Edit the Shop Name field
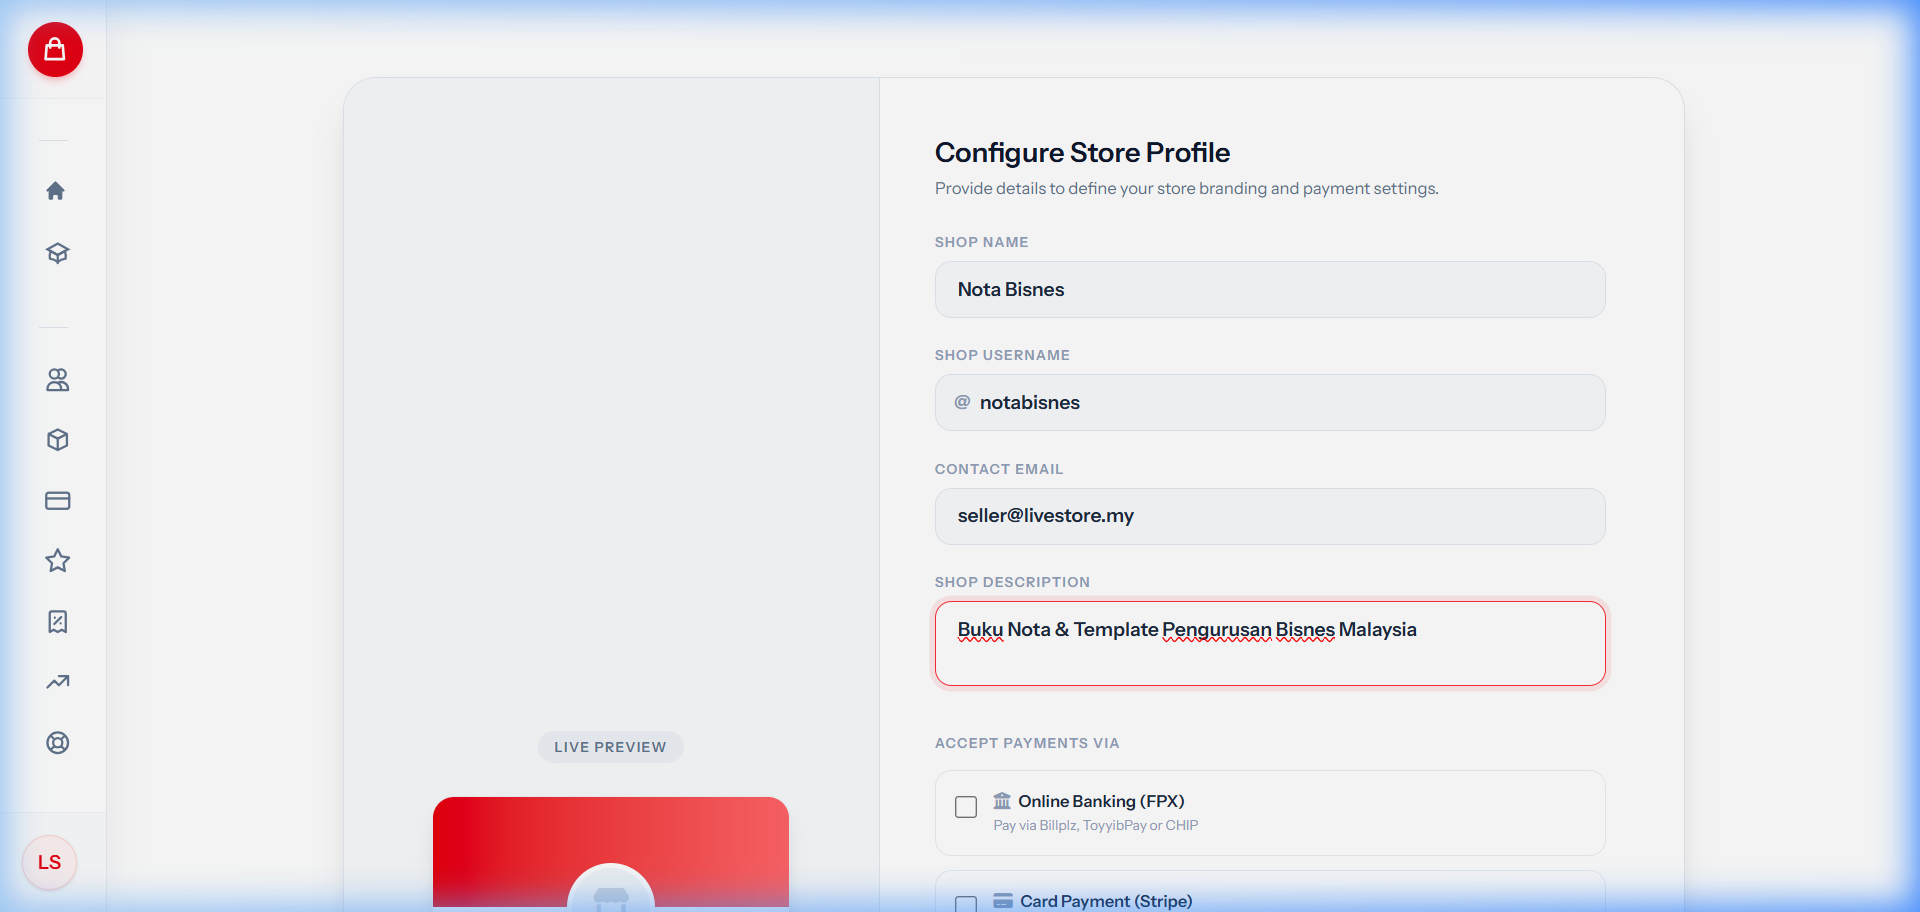The image size is (1920, 912). tap(1270, 290)
